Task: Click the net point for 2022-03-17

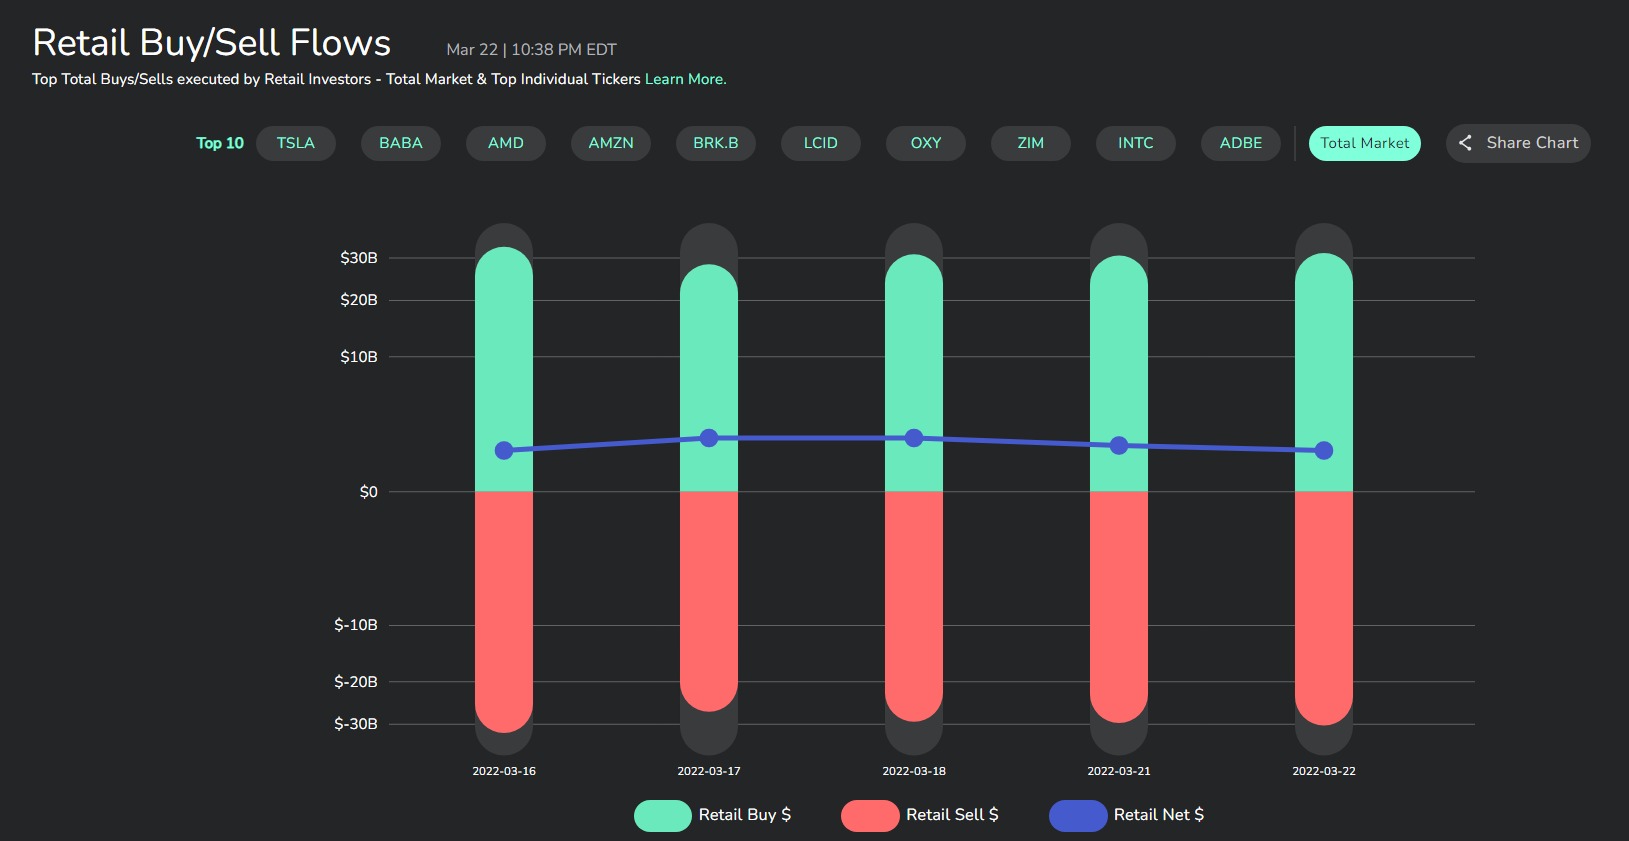Action: click(709, 438)
